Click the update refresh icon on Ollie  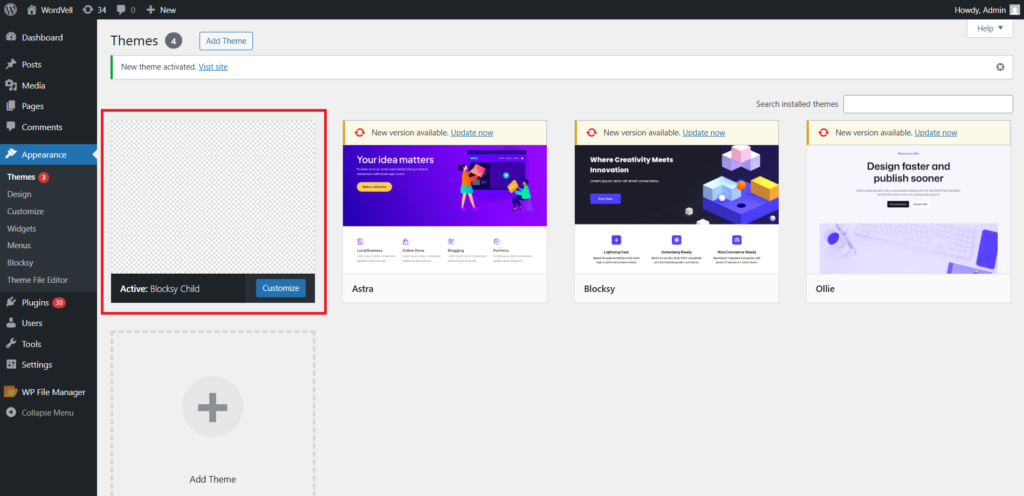(823, 132)
